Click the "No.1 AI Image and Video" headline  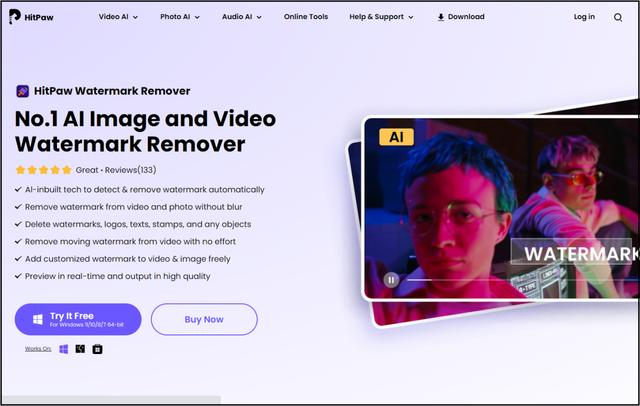pos(145,119)
